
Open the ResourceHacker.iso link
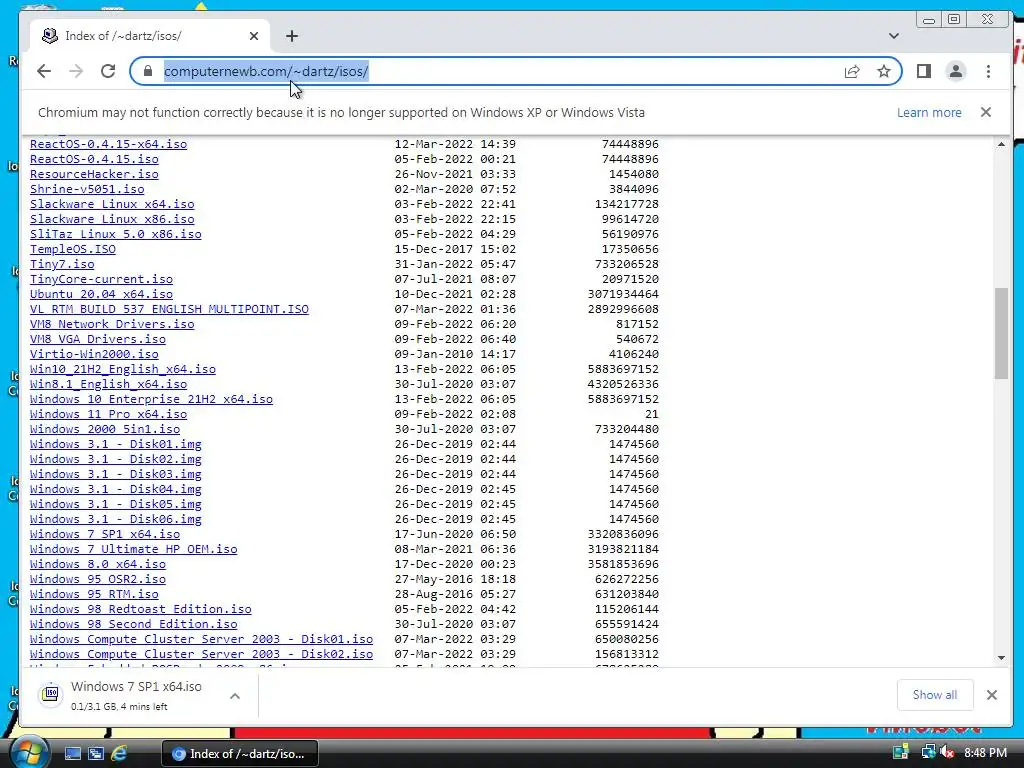[94, 174]
